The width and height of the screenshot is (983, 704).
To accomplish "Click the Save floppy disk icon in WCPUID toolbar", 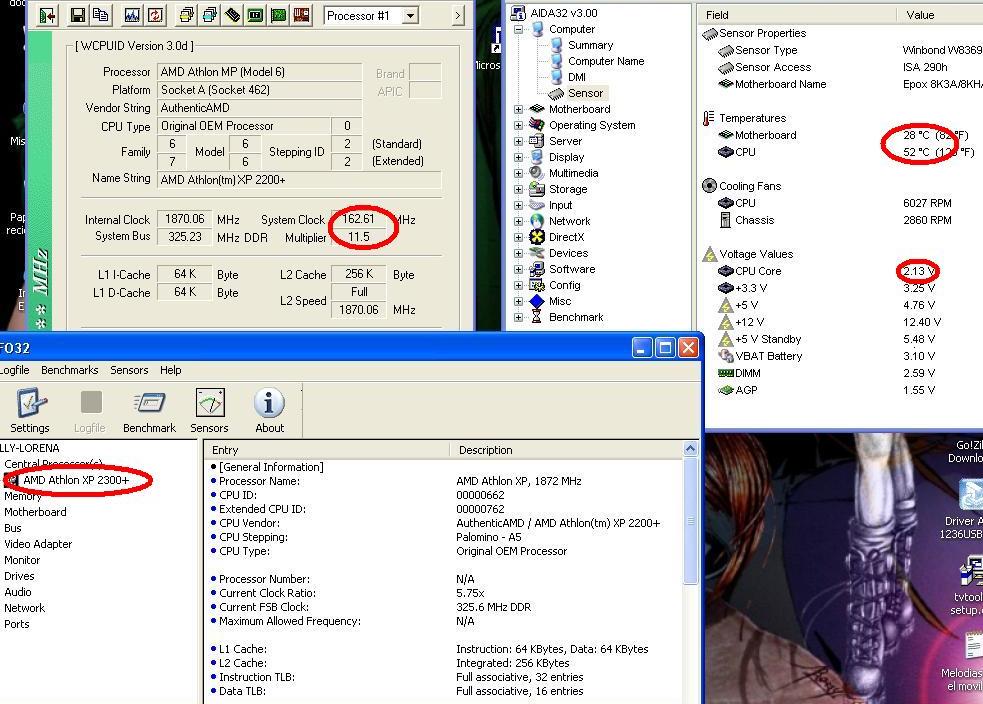I will (77, 15).
